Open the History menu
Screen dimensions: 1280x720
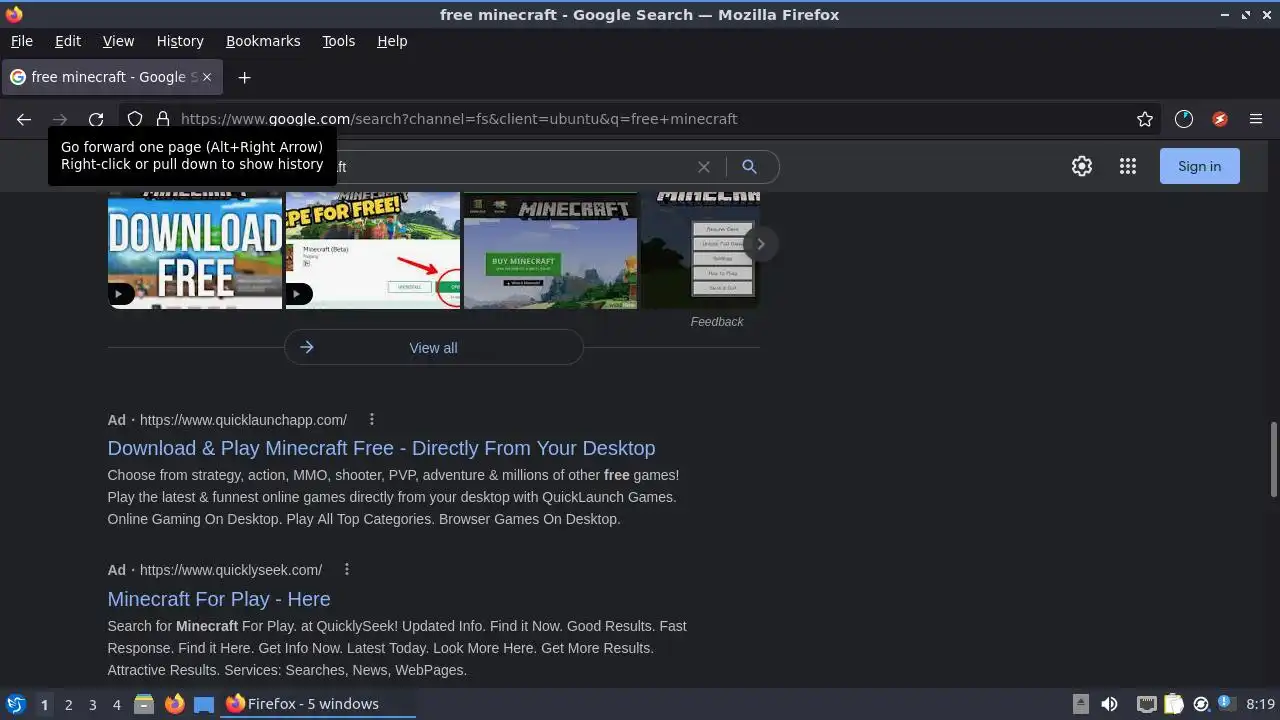click(180, 41)
